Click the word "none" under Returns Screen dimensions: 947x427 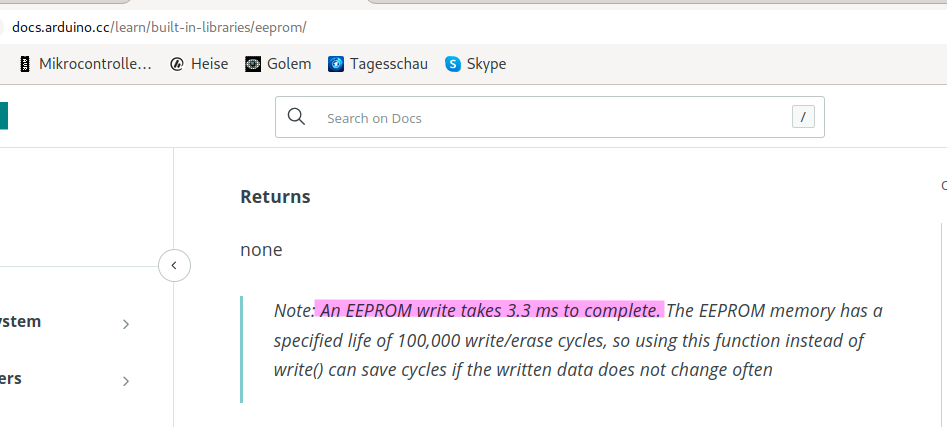(x=261, y=249)
